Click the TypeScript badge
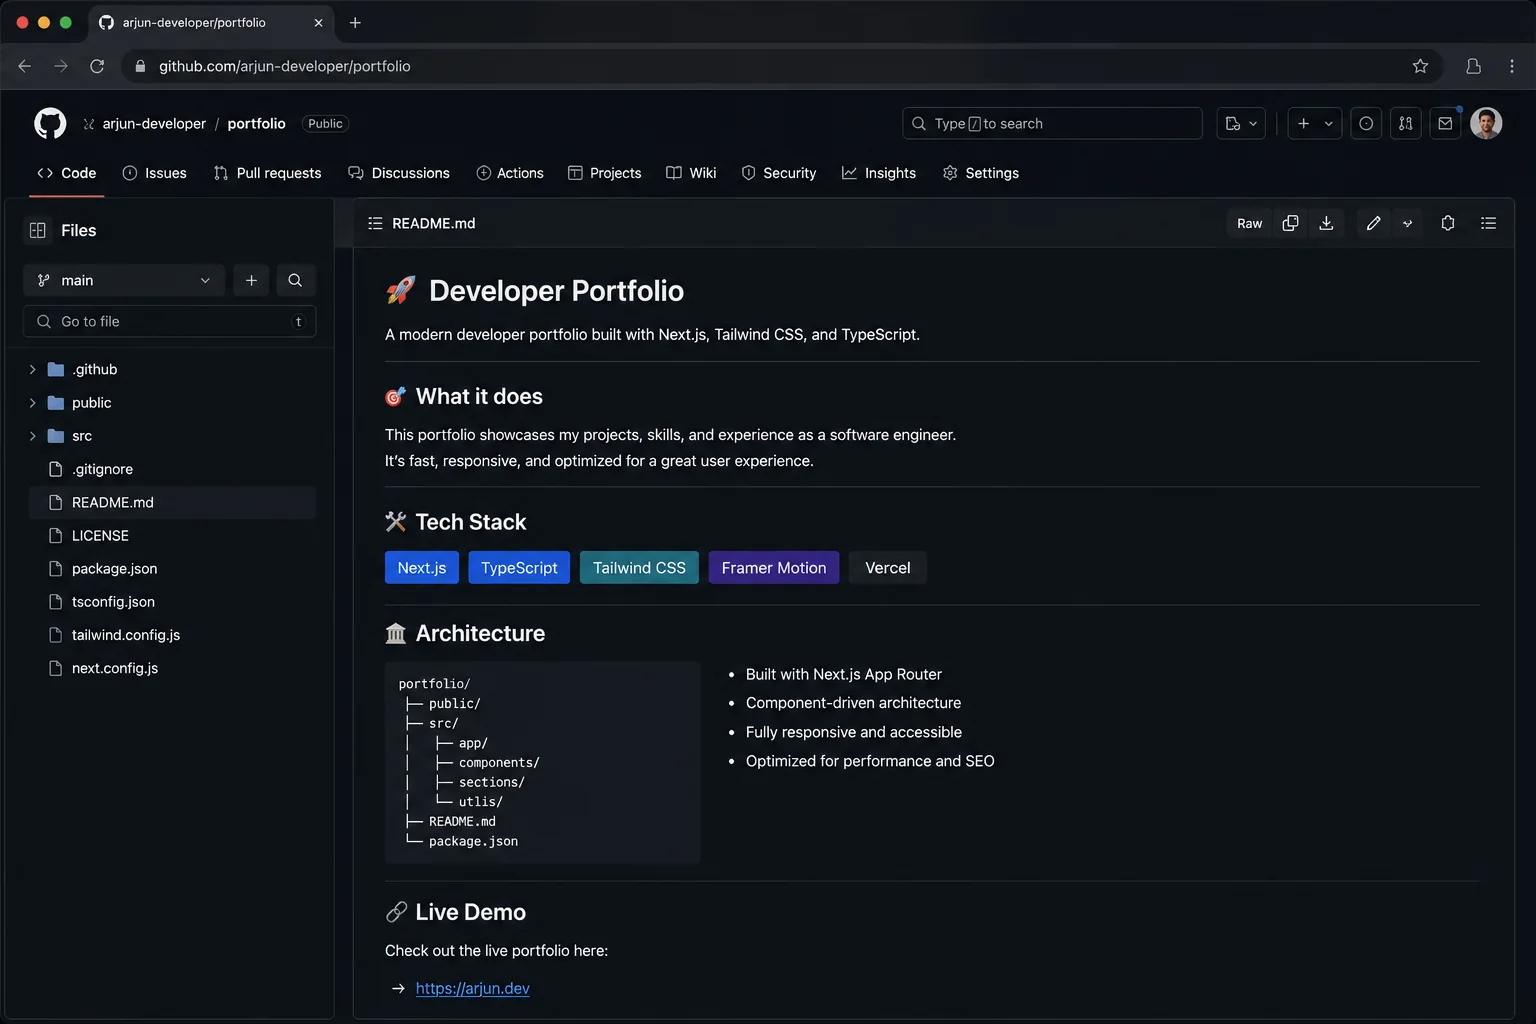Screen dimensions: 1536x1024 point(519,567)
